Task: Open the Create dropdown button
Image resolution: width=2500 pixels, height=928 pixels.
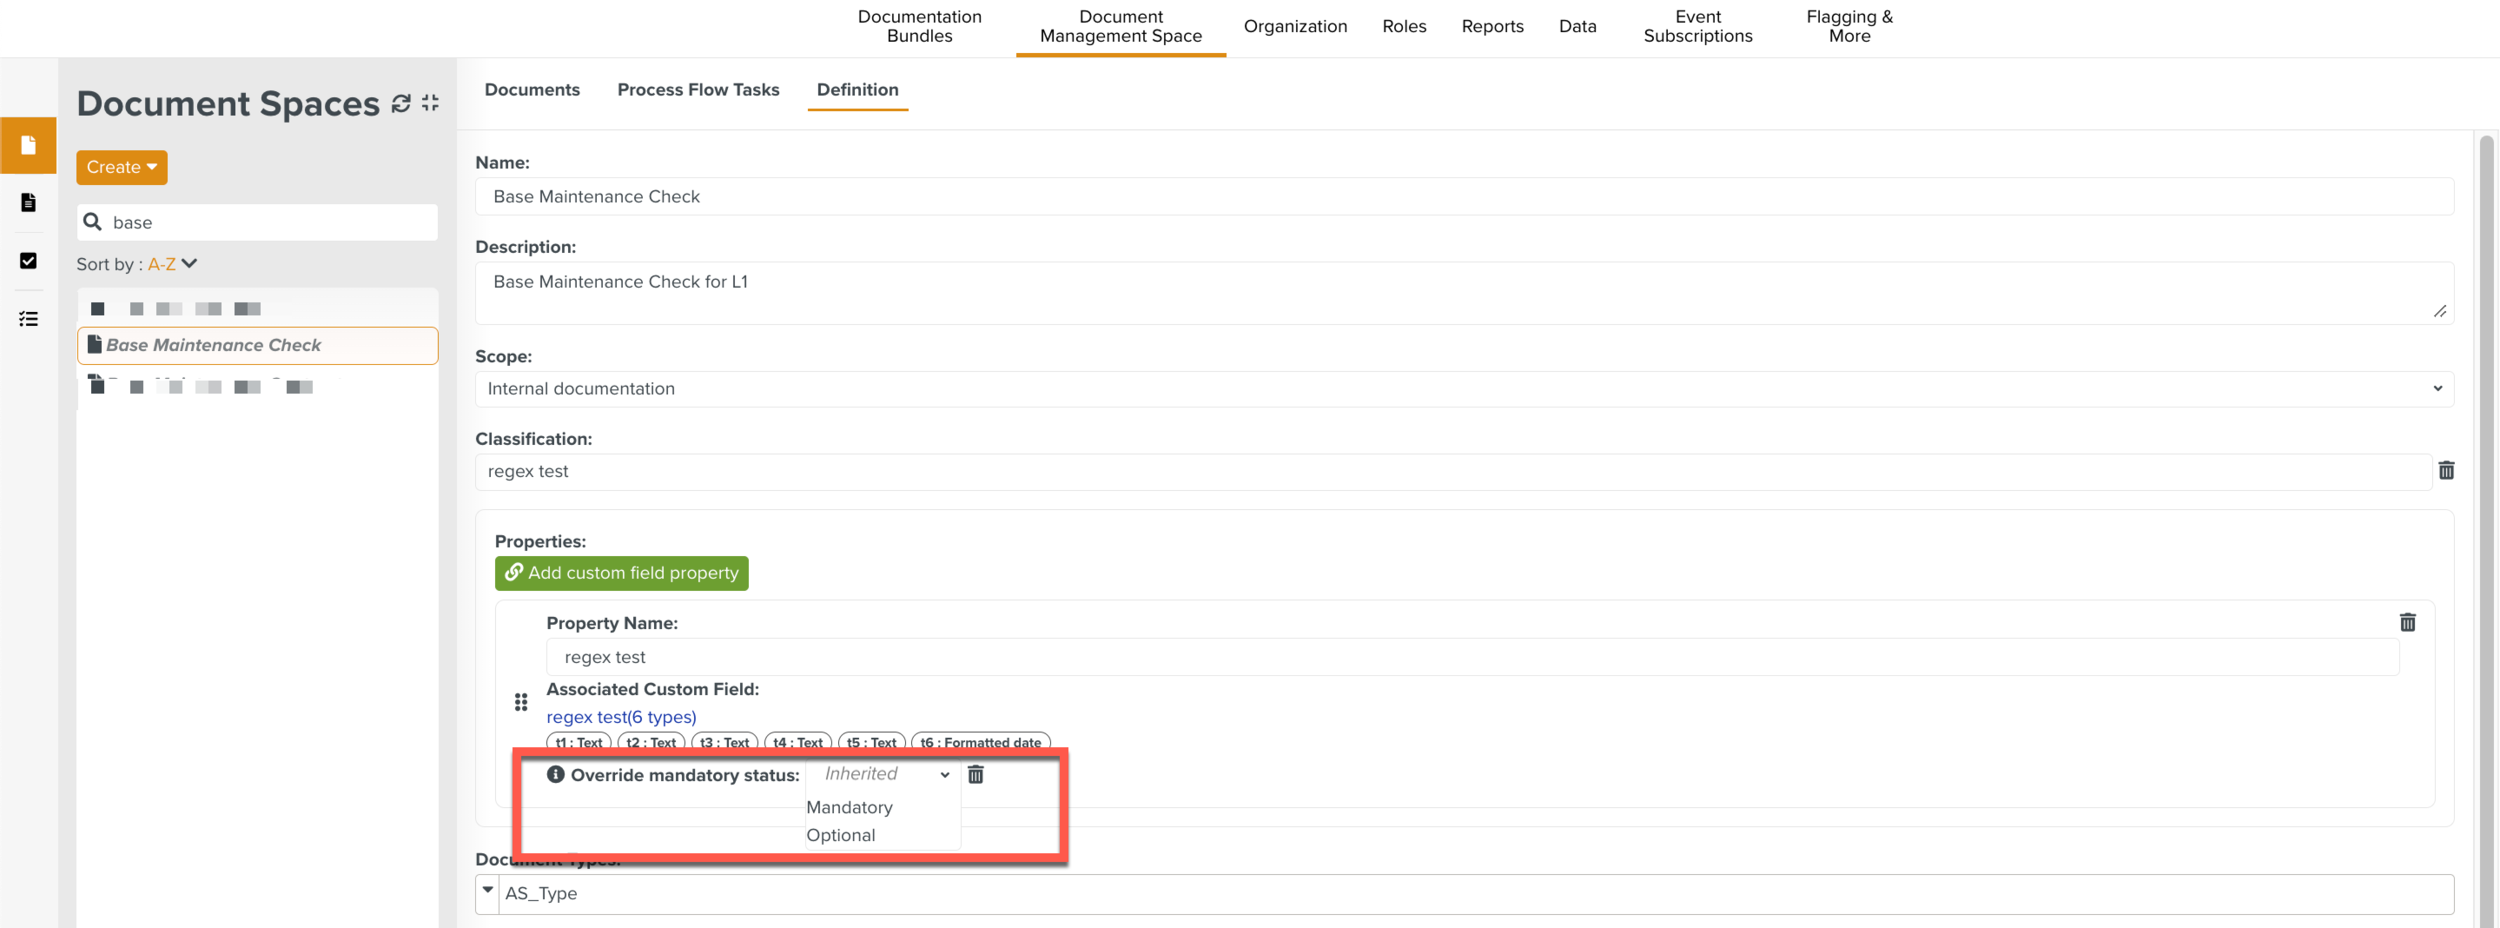Action: [x=122, y=167]
